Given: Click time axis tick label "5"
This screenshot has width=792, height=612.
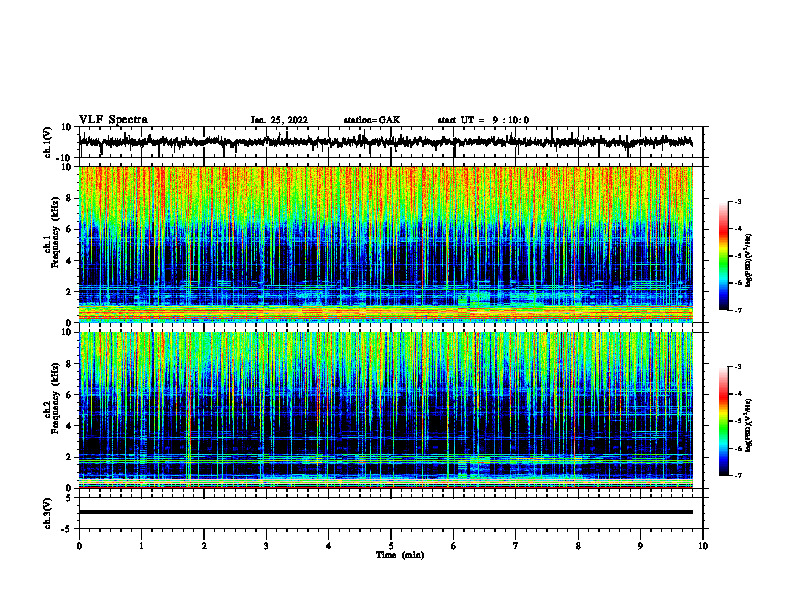Looking at the screenshot, I should click(x=391, y=546).
